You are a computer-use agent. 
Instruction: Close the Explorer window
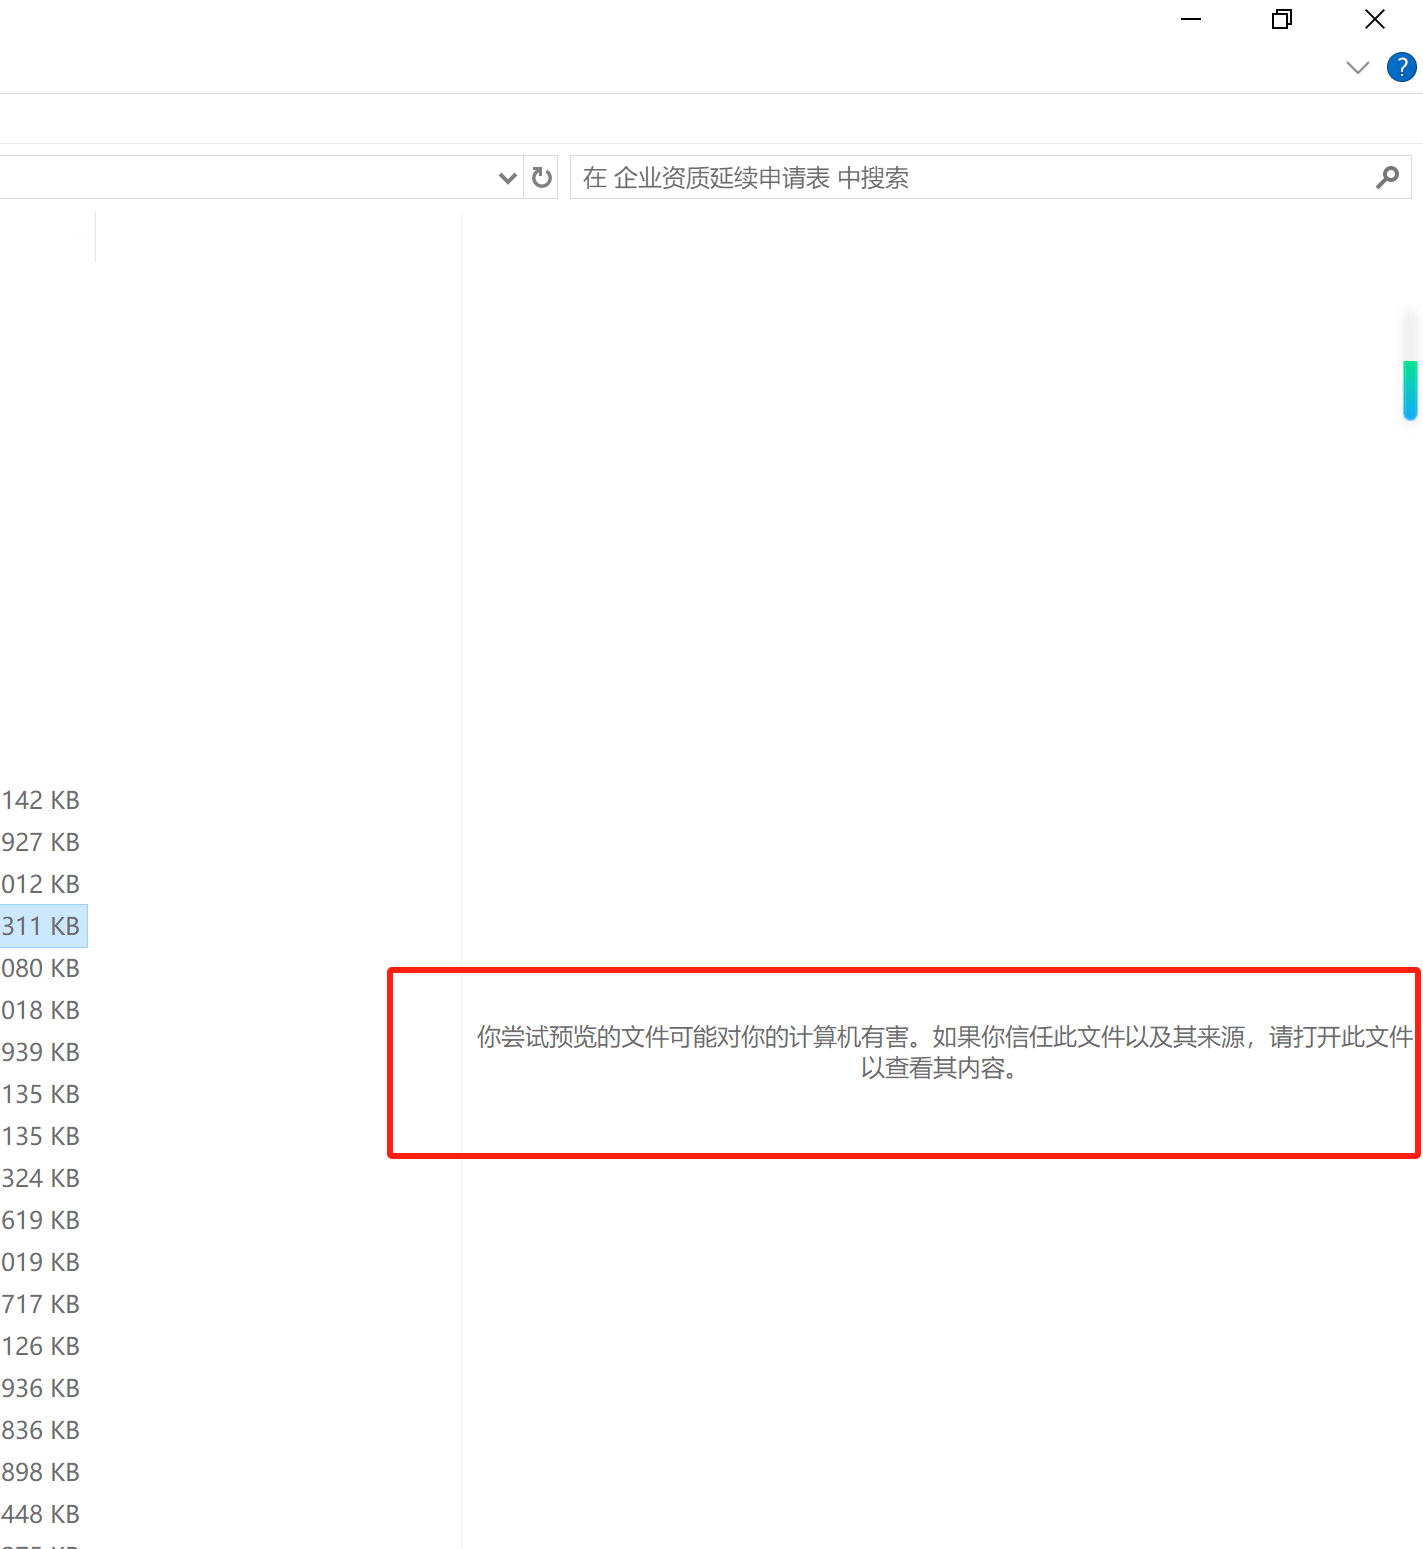click(1374, 19)
